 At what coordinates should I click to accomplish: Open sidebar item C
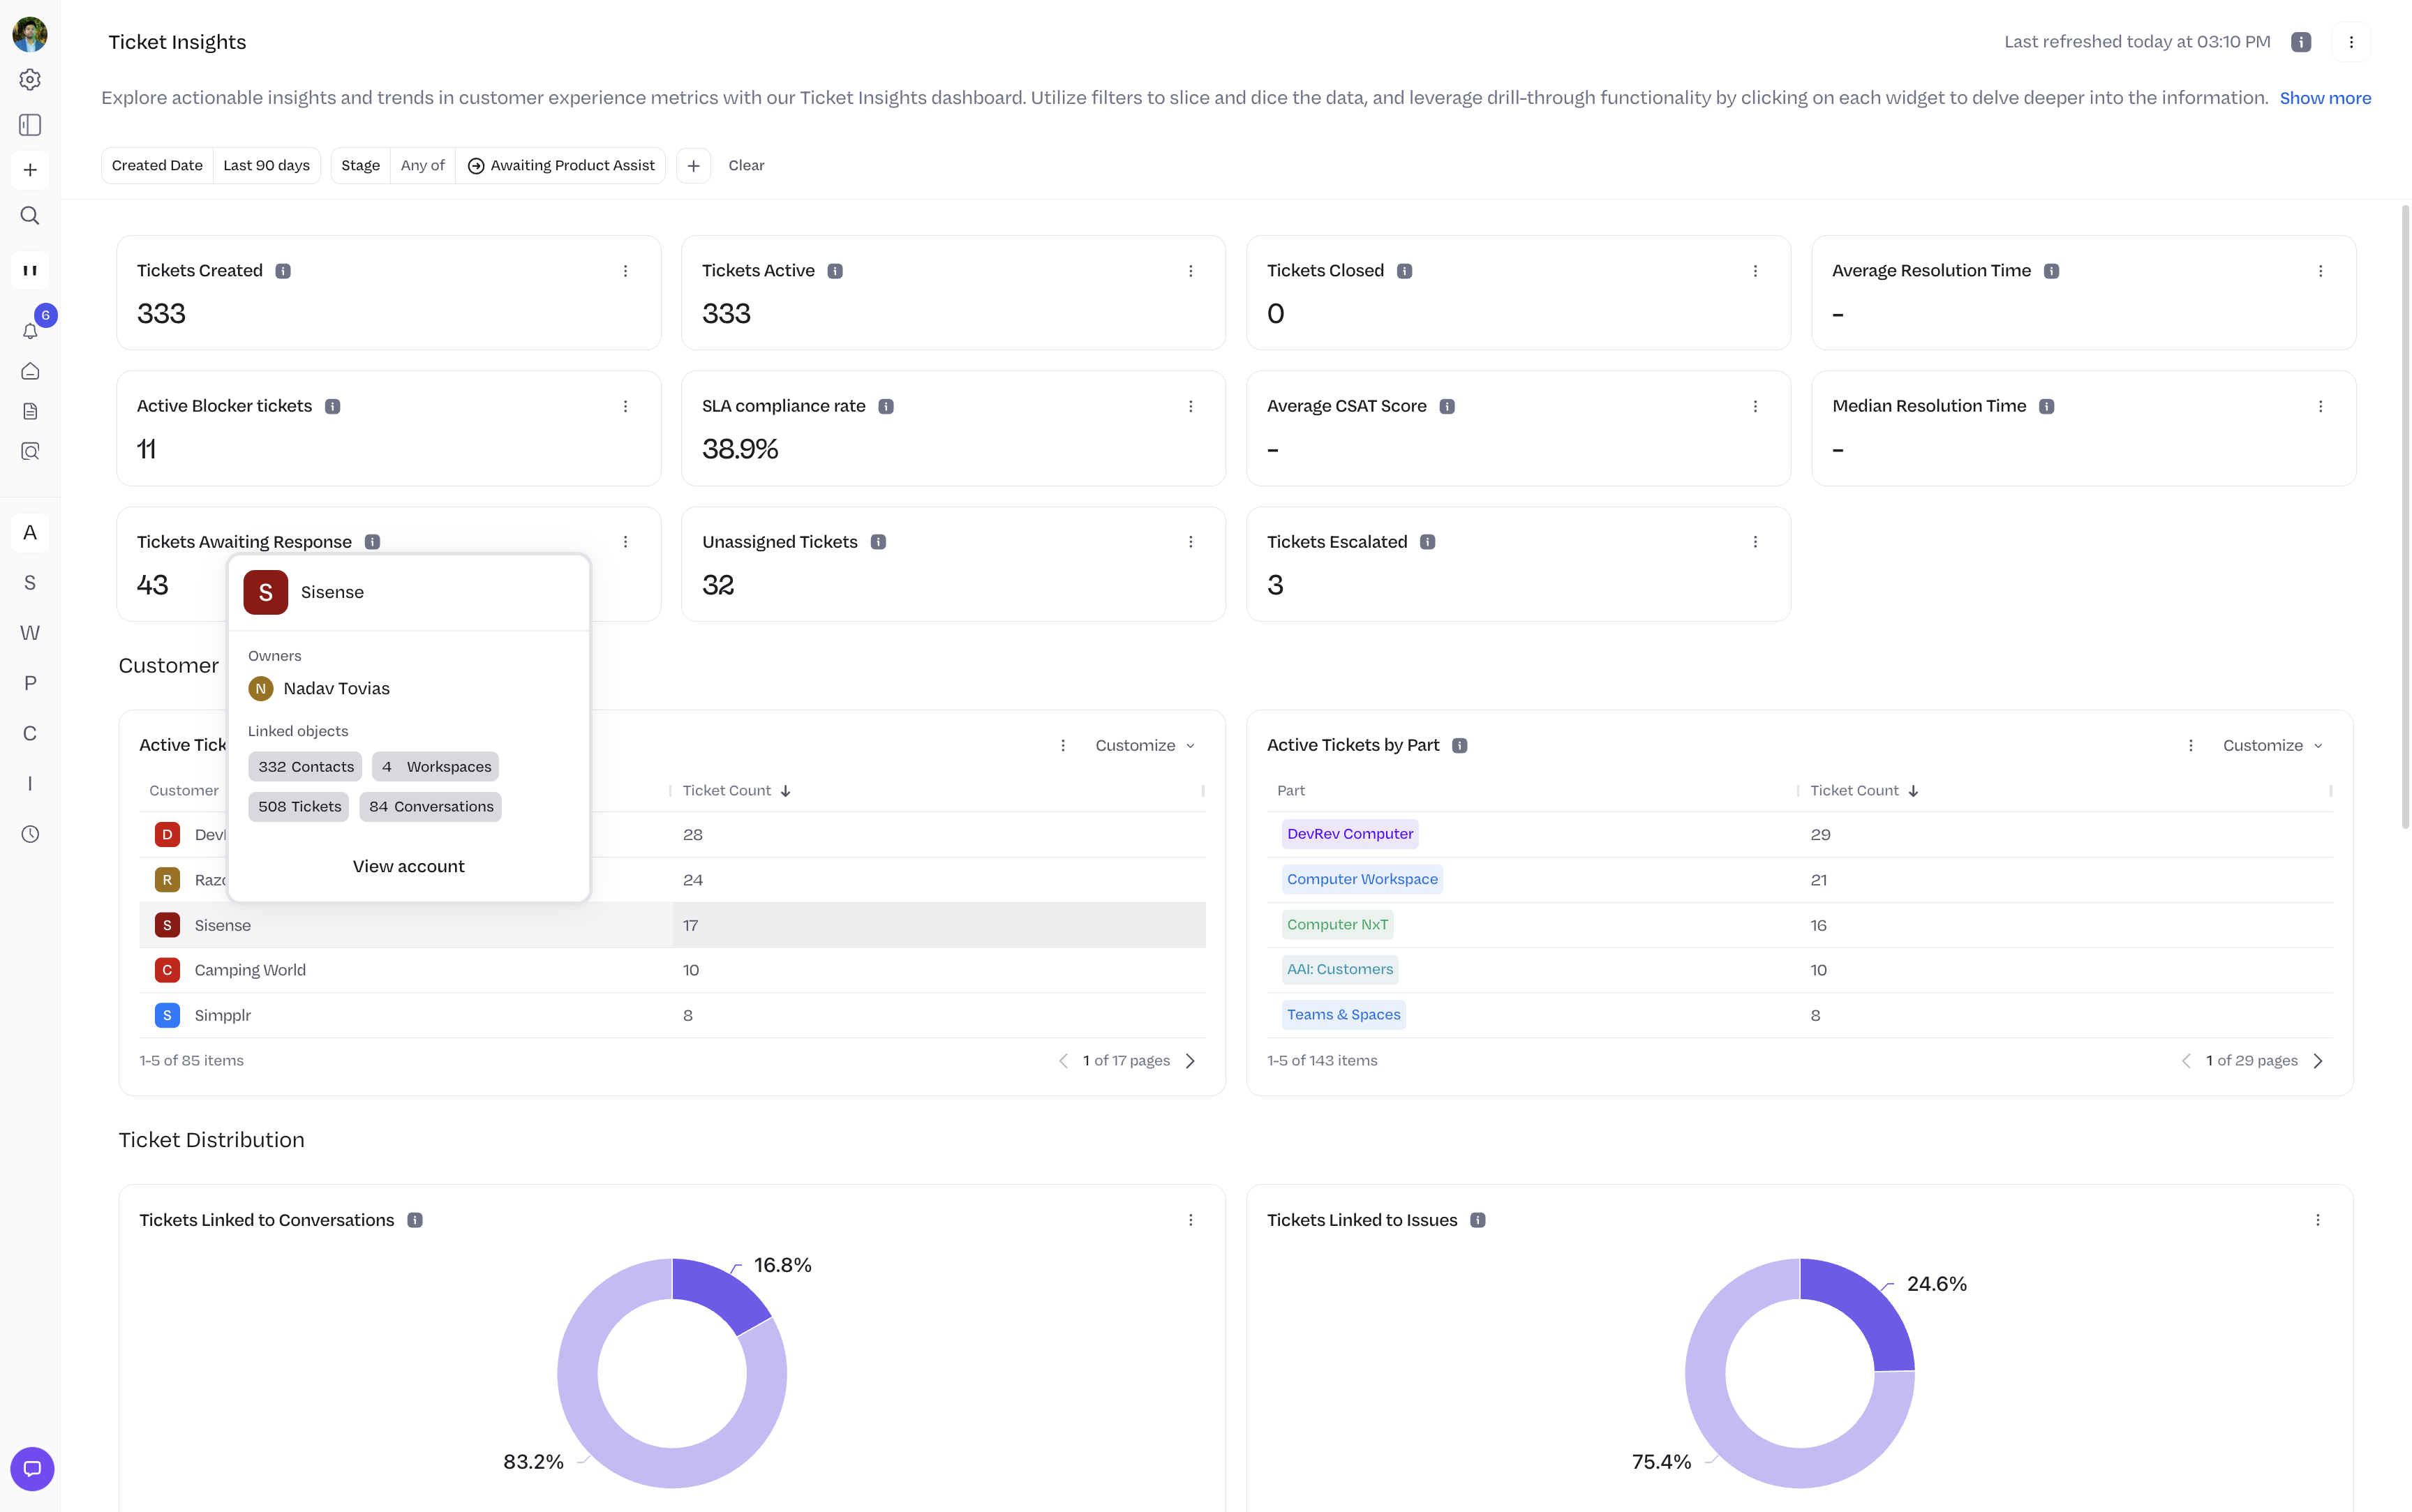30,734
